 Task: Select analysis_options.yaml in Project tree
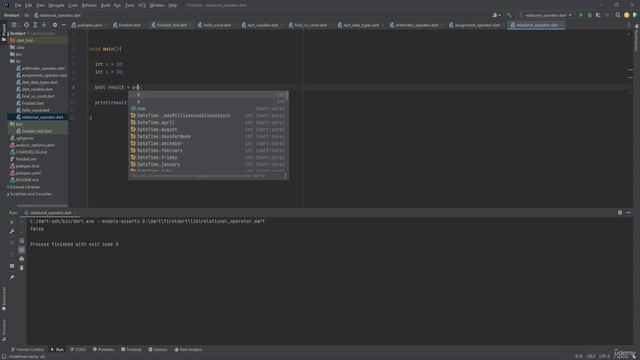(x=35, y=145)
